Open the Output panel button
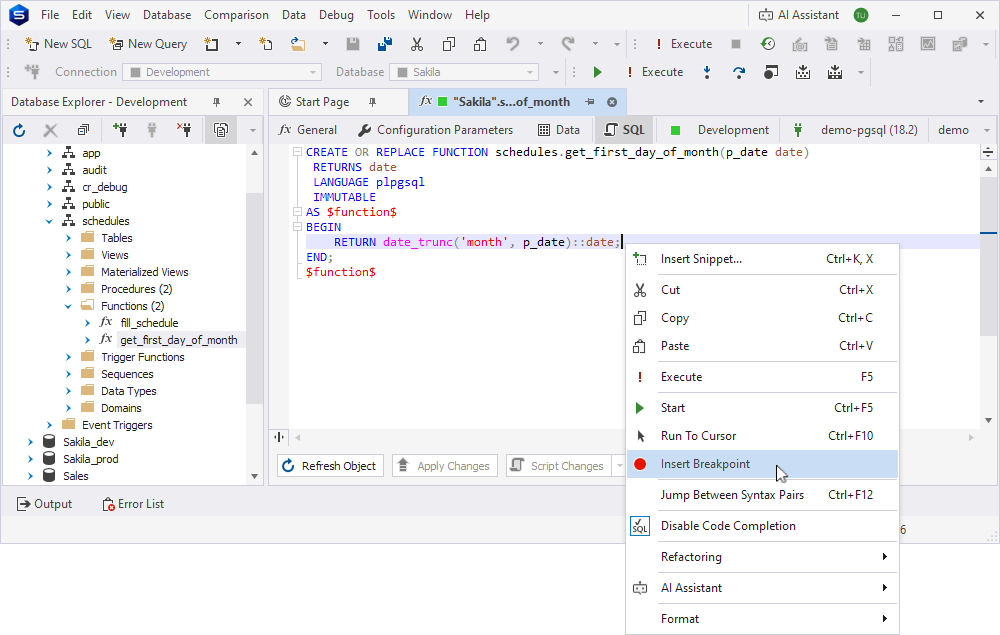1000x635 pixels. pos(44,504)
